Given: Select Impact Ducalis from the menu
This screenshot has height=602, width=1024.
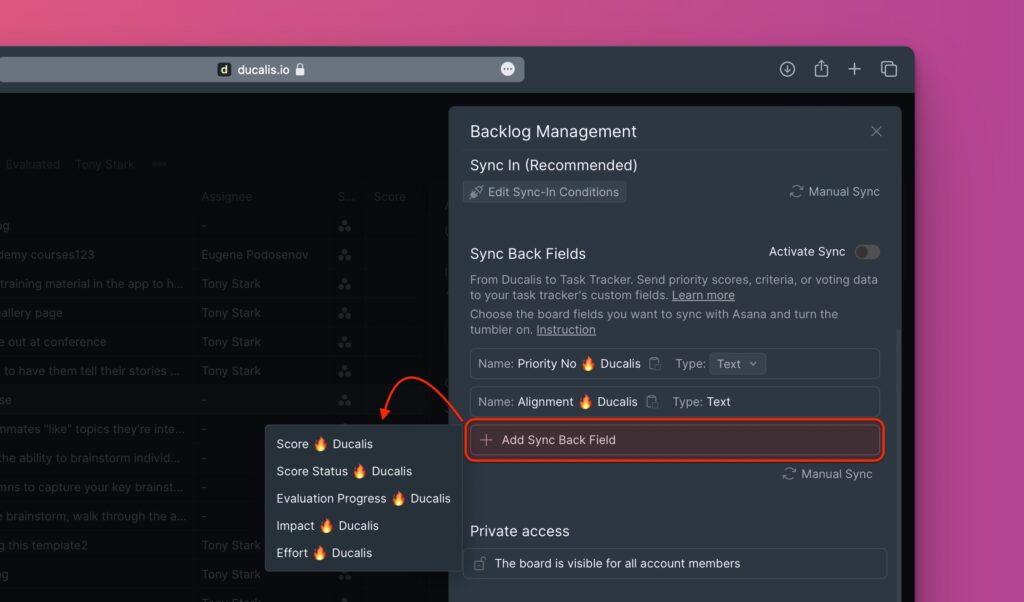Looking at the screenshot, I should 327,526.
